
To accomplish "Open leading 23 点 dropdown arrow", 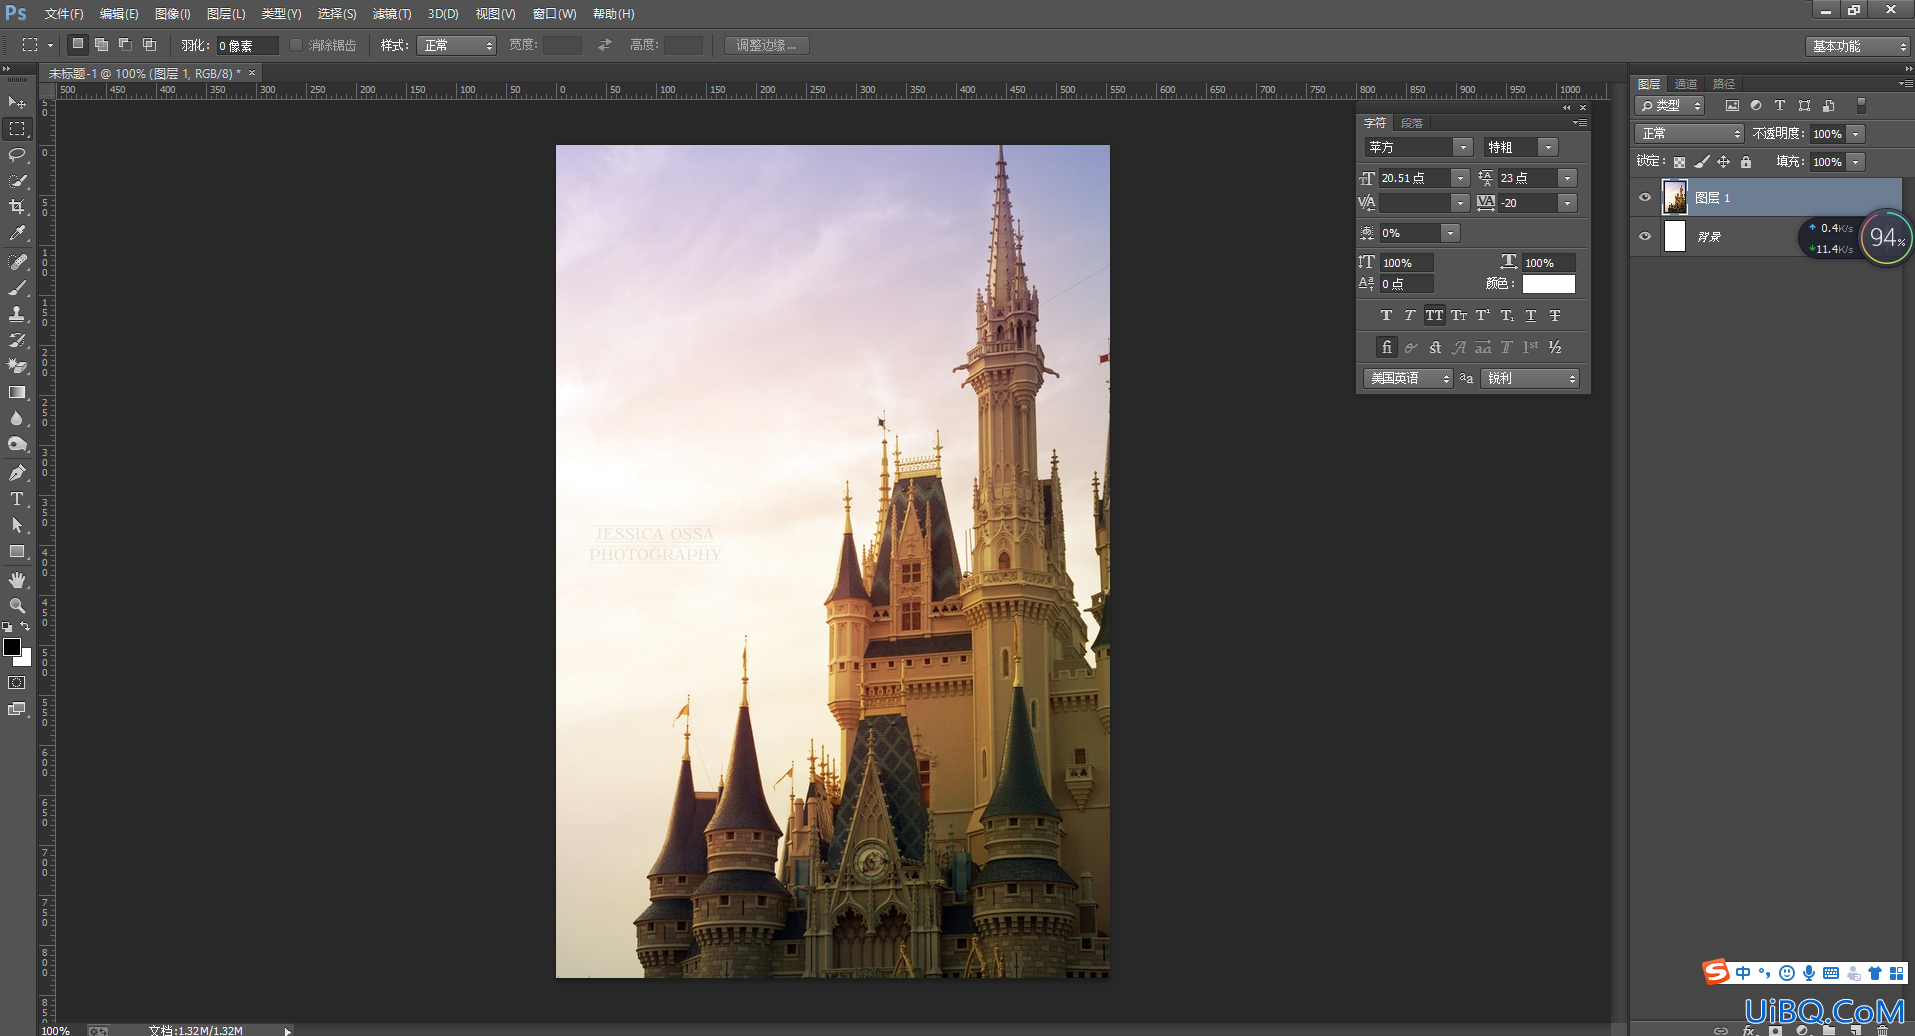I will [x=1568, y=178].
